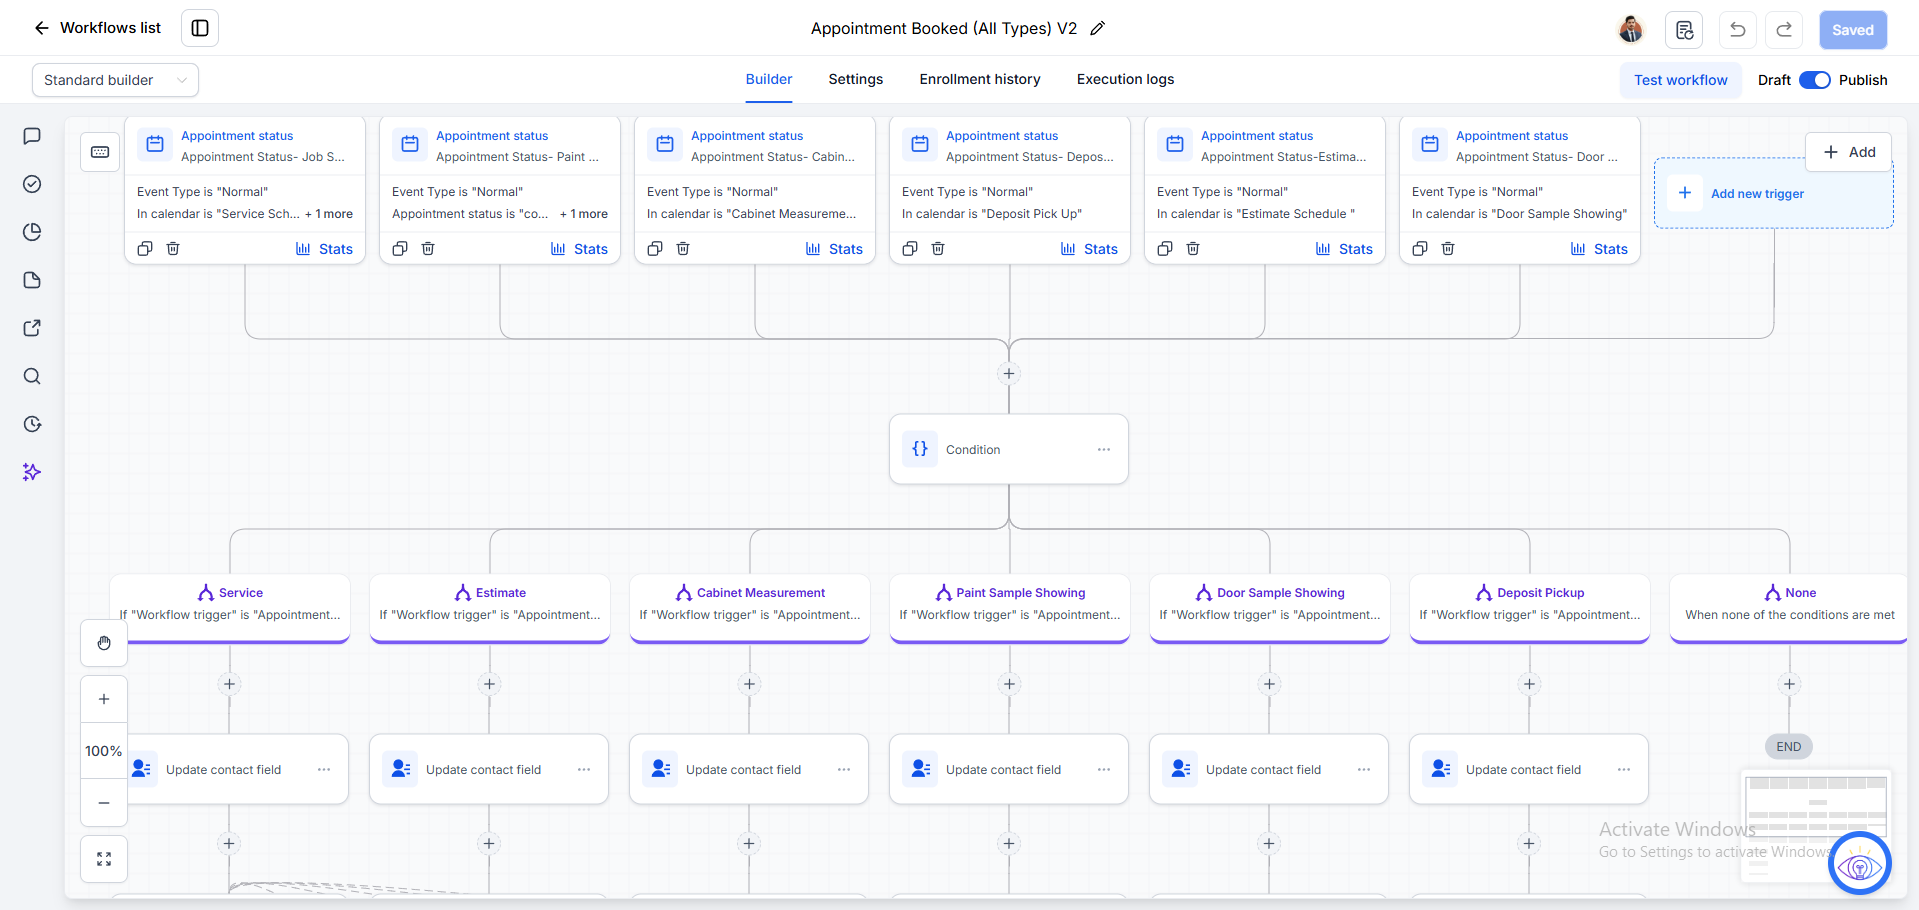The image size is (1919, 910).
Task: Delete the Door appointment trigger
Action: 1448,248
